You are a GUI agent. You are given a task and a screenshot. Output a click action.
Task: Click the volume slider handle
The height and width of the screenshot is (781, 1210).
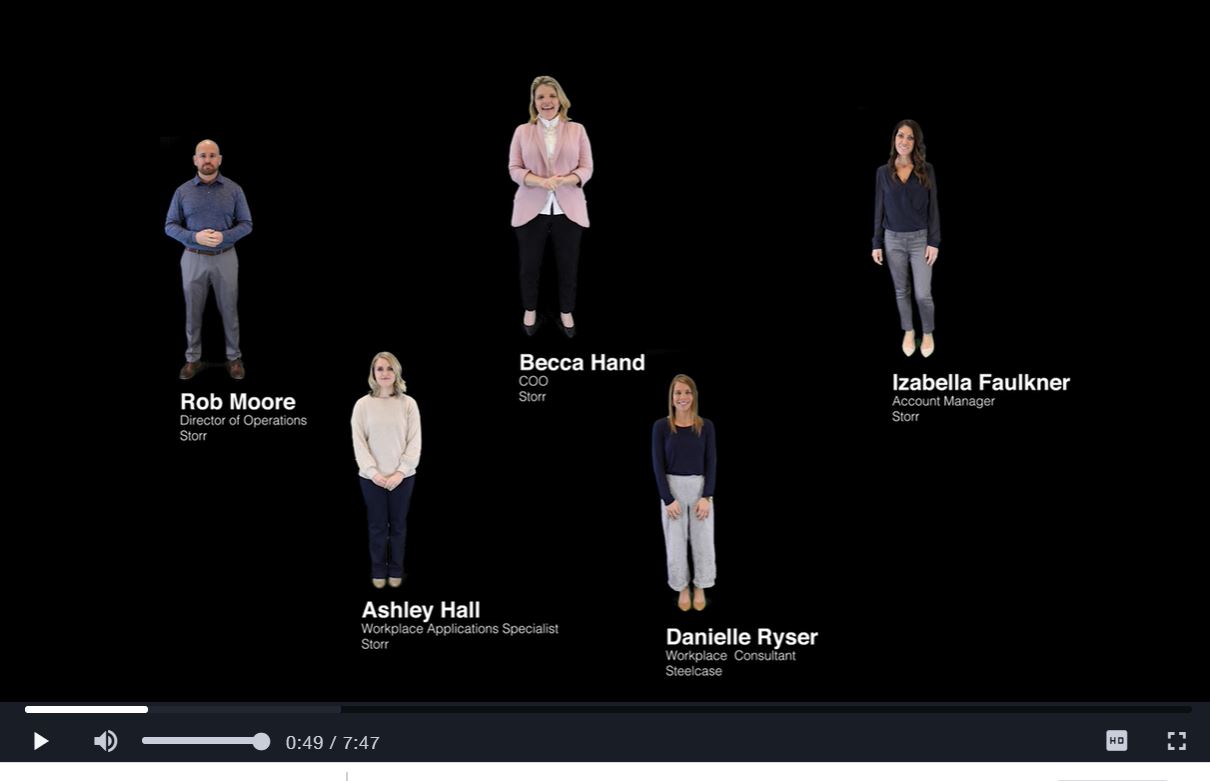260,741
